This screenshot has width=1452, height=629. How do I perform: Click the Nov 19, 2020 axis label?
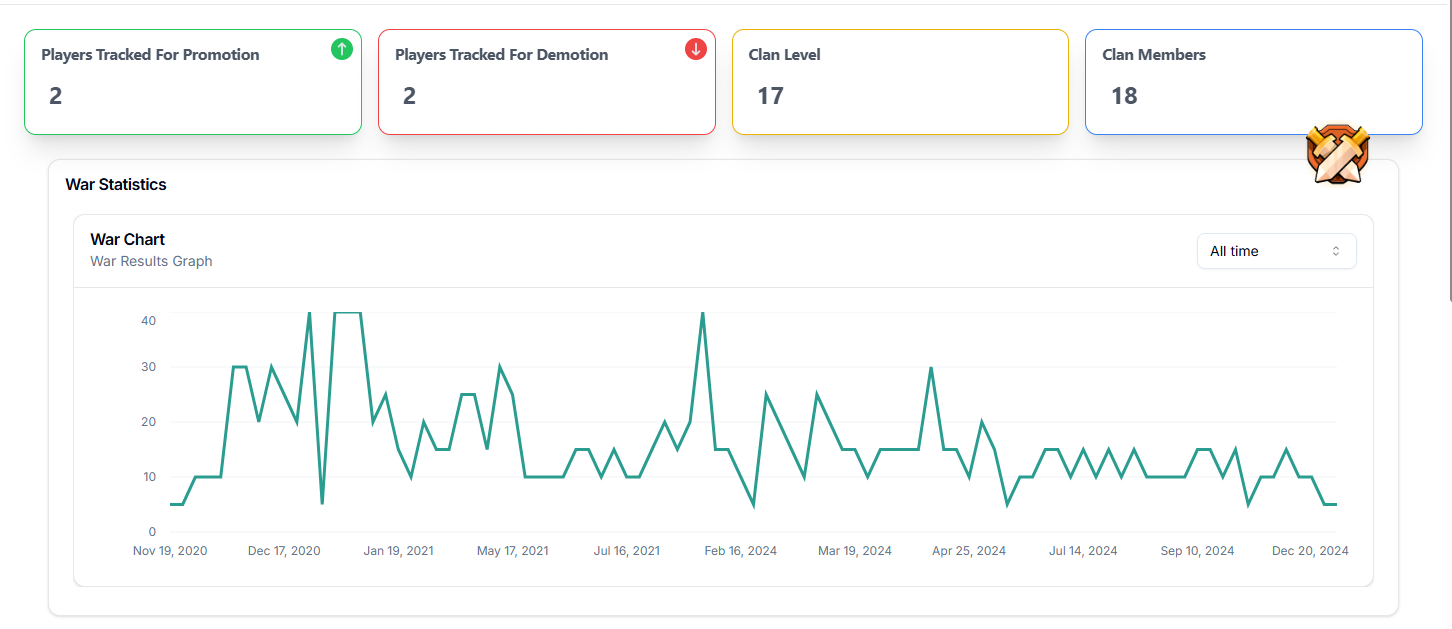tap(170, 550)
